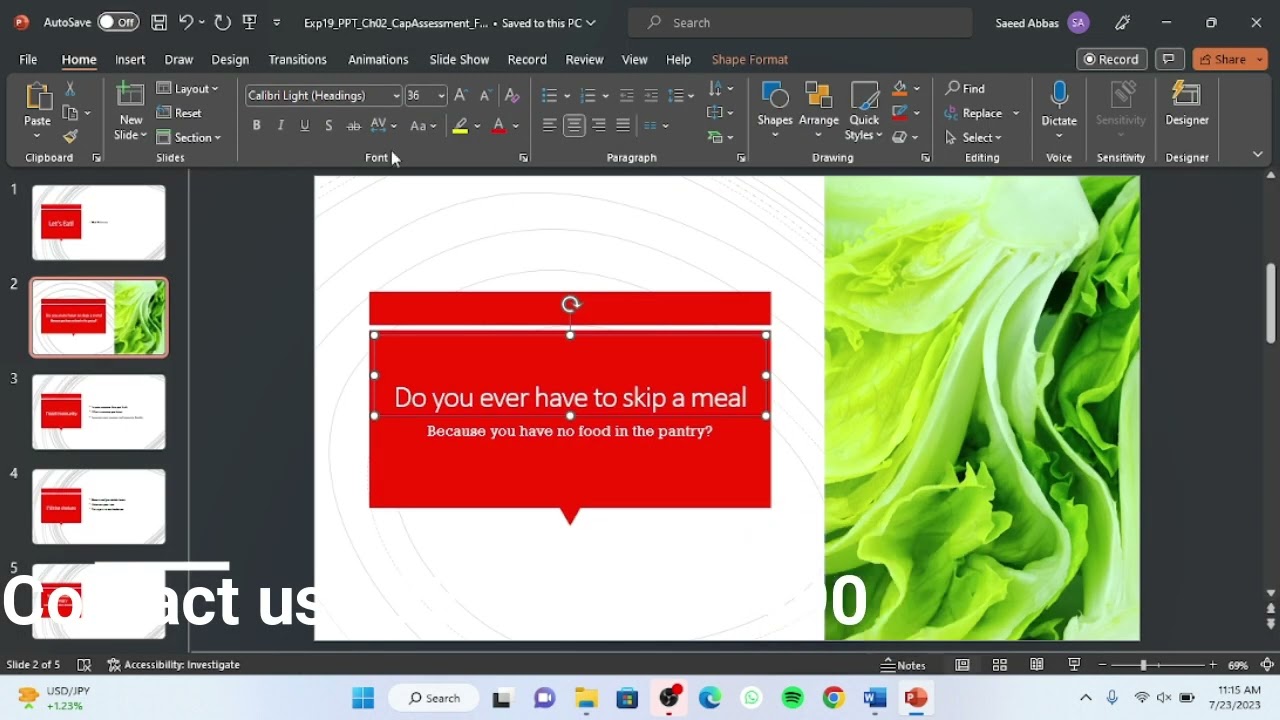Toggle underline formatting

[x=304, y=126]
